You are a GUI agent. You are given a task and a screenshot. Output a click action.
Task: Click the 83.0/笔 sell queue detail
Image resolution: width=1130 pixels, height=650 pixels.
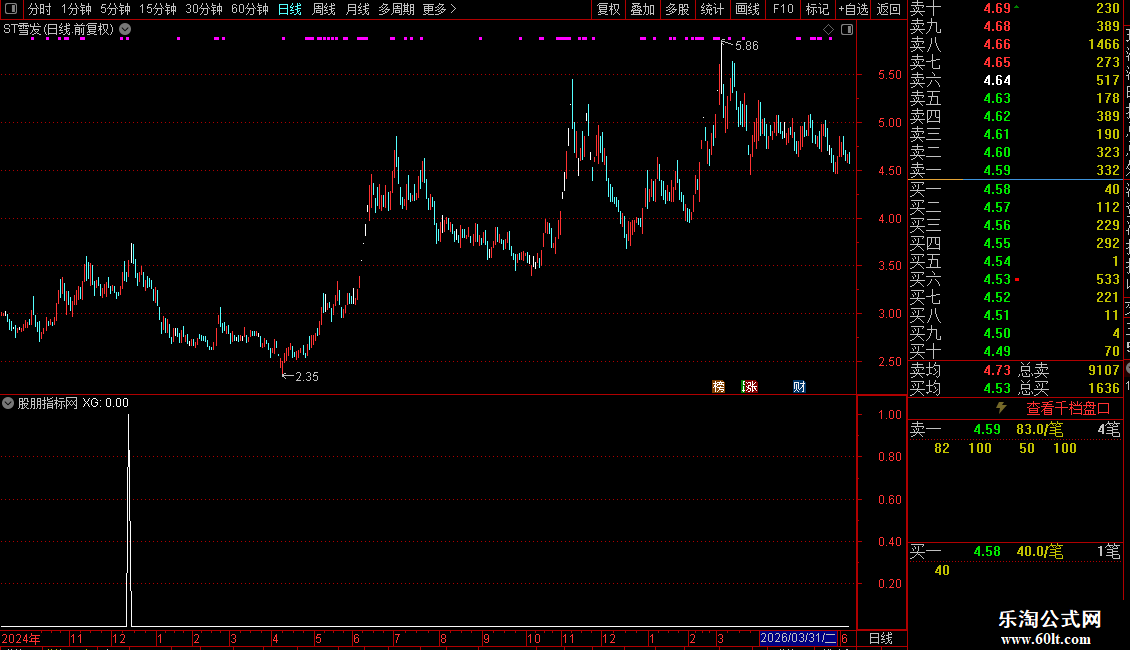tap(1040, 429)
